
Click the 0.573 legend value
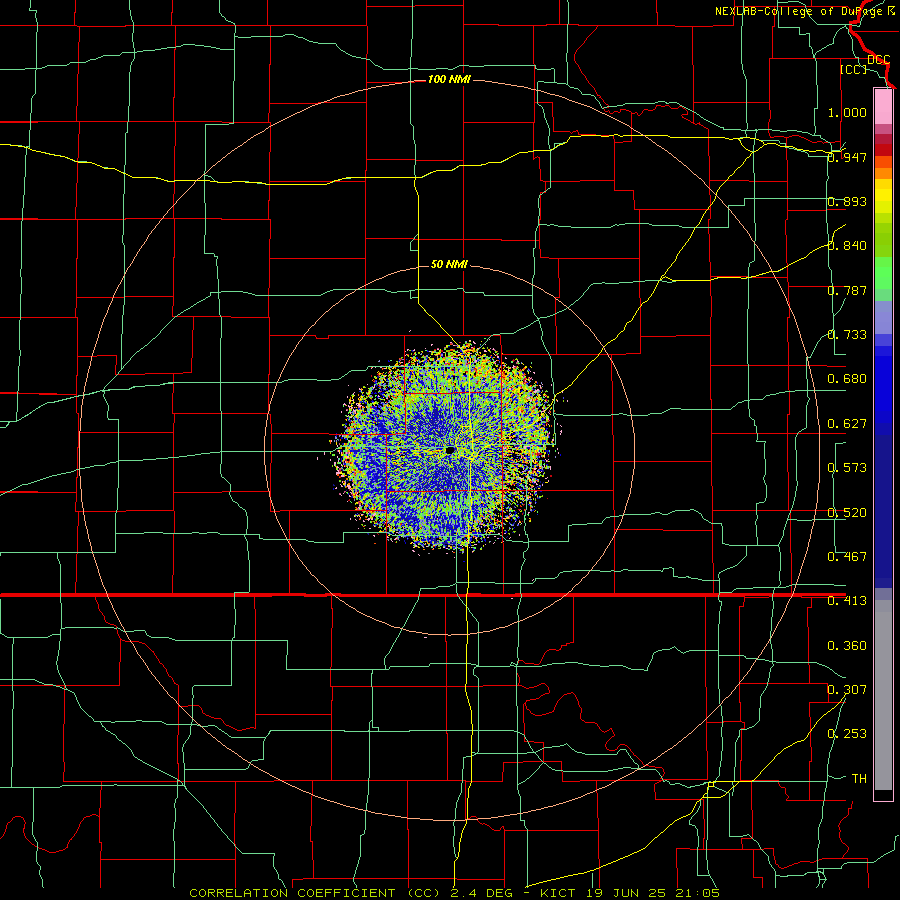tap(847, 468)
